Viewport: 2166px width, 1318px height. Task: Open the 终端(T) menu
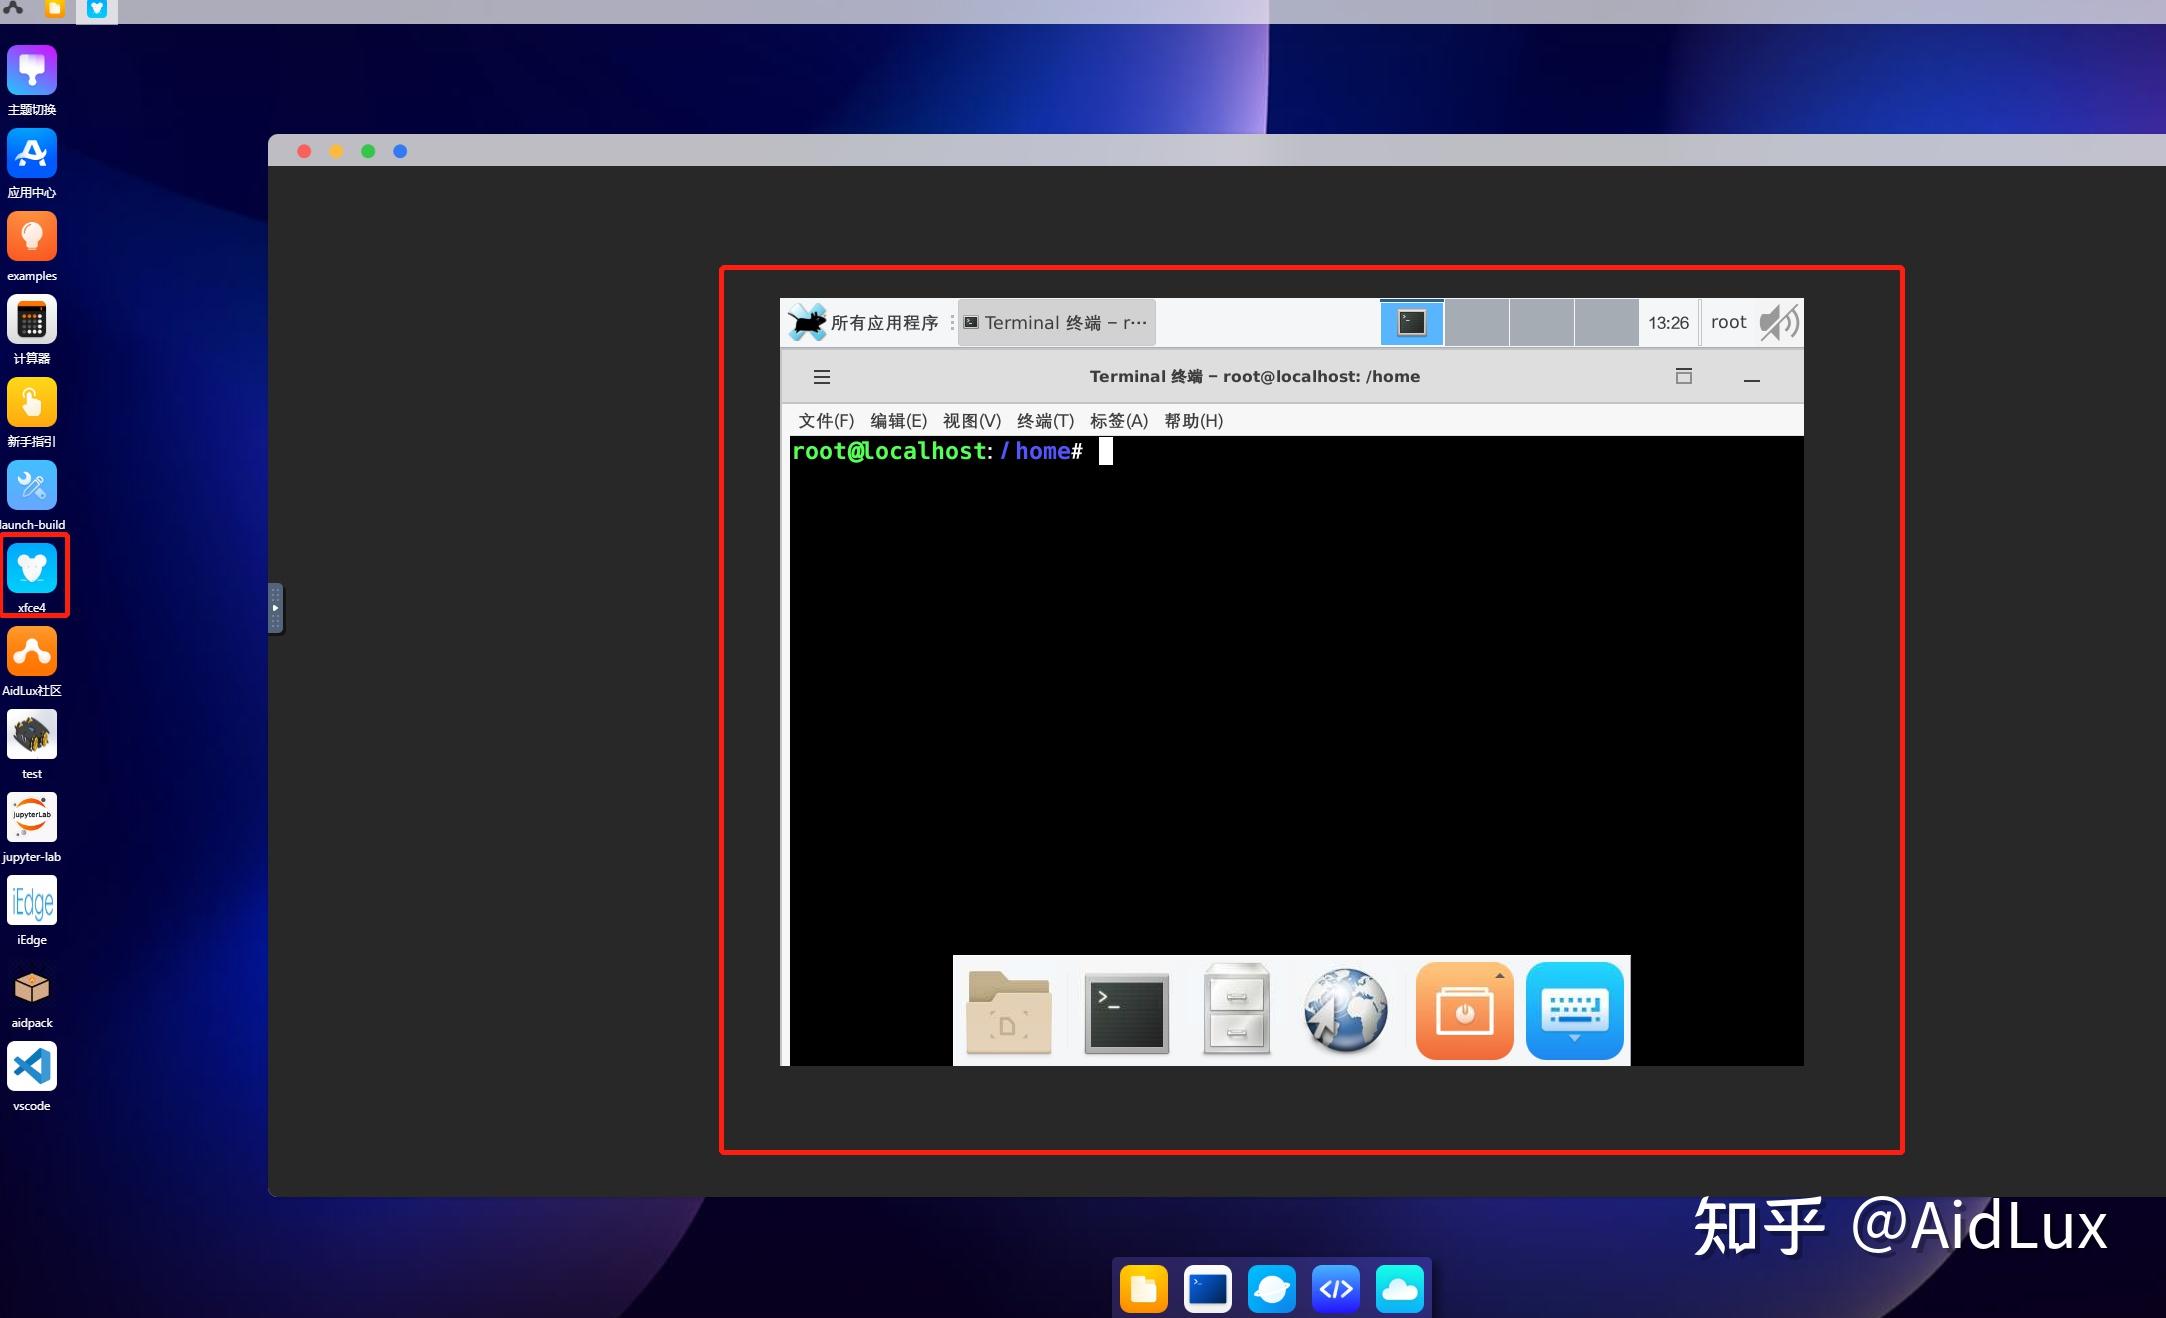coord(1043,420)
